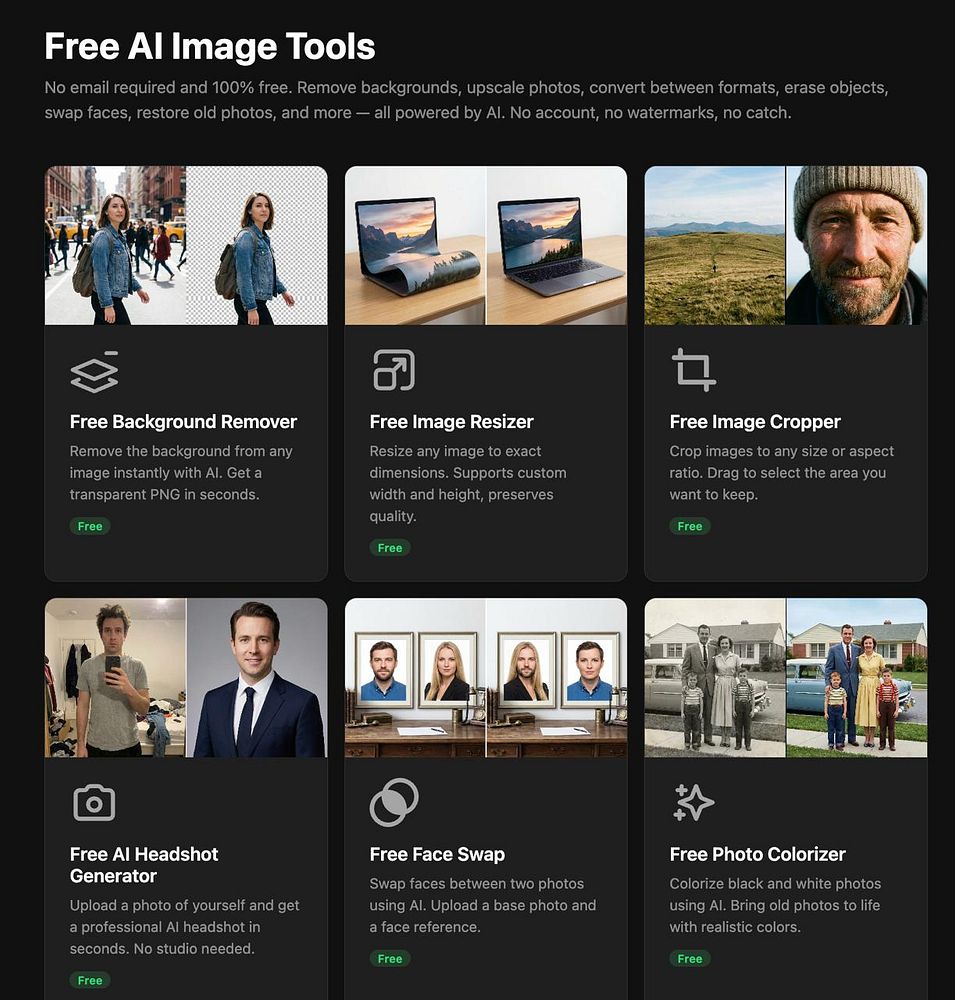Viewport: 955px width, 1000px height.
Task: Click the camera icon for AI Headshot Generator
Action: coord(94,802)
